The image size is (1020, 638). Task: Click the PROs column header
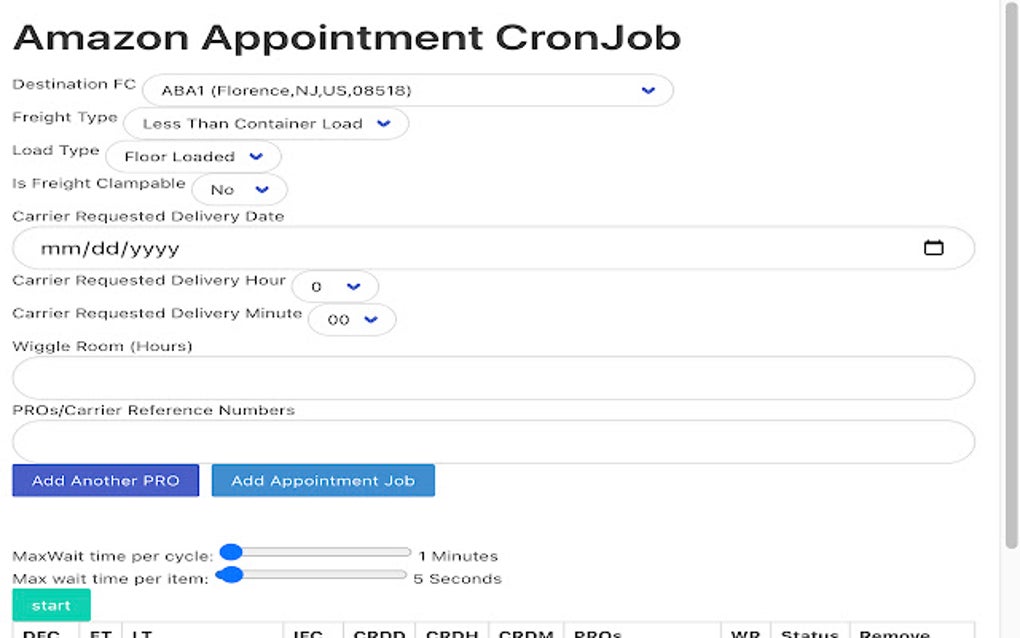pyautogui.click(x=597, y=633)
